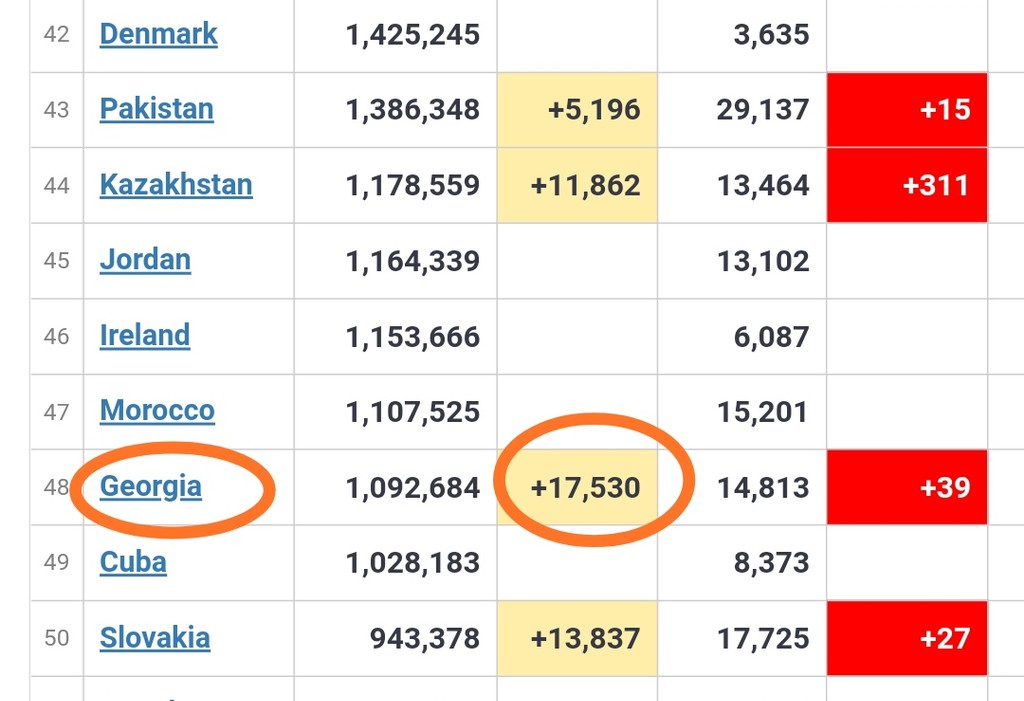Select Kazakhstan's new cases cell +11,862

tap(577, 186)
